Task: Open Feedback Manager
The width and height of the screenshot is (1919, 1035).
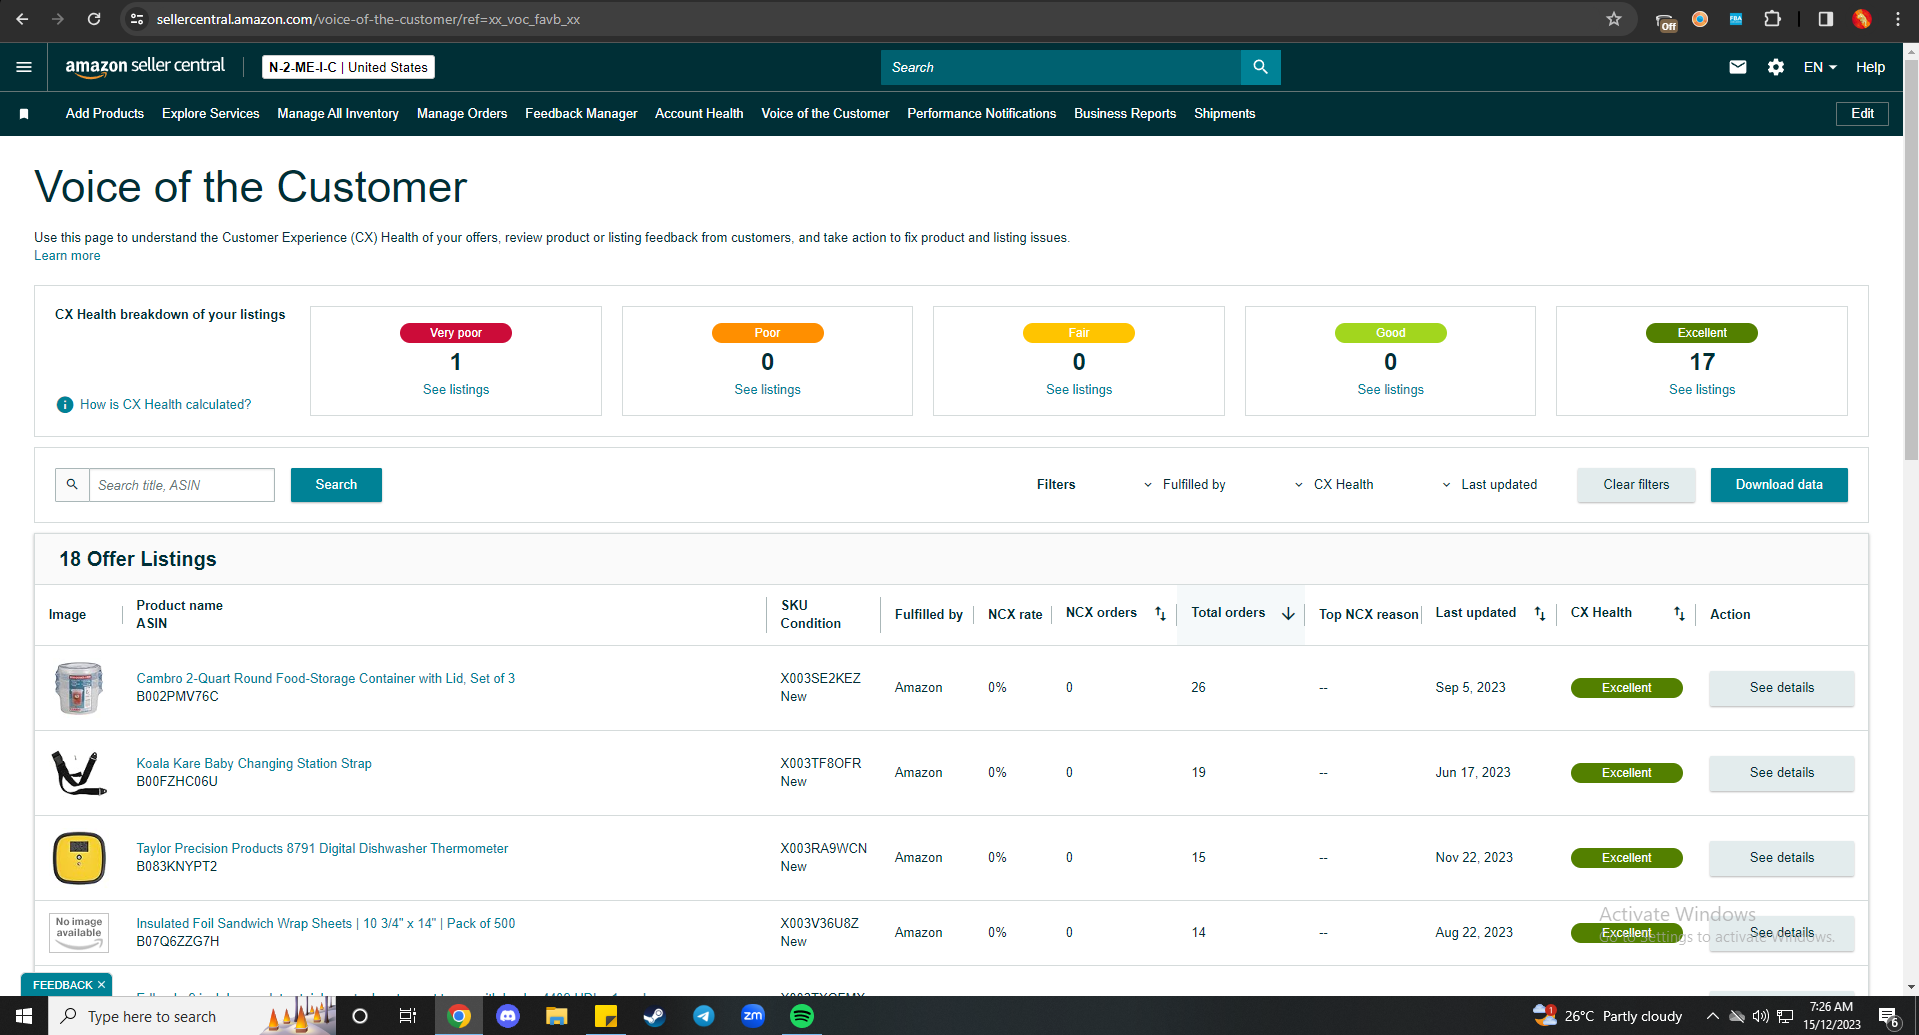Action: pyautogui.click(x=581, y=114)
